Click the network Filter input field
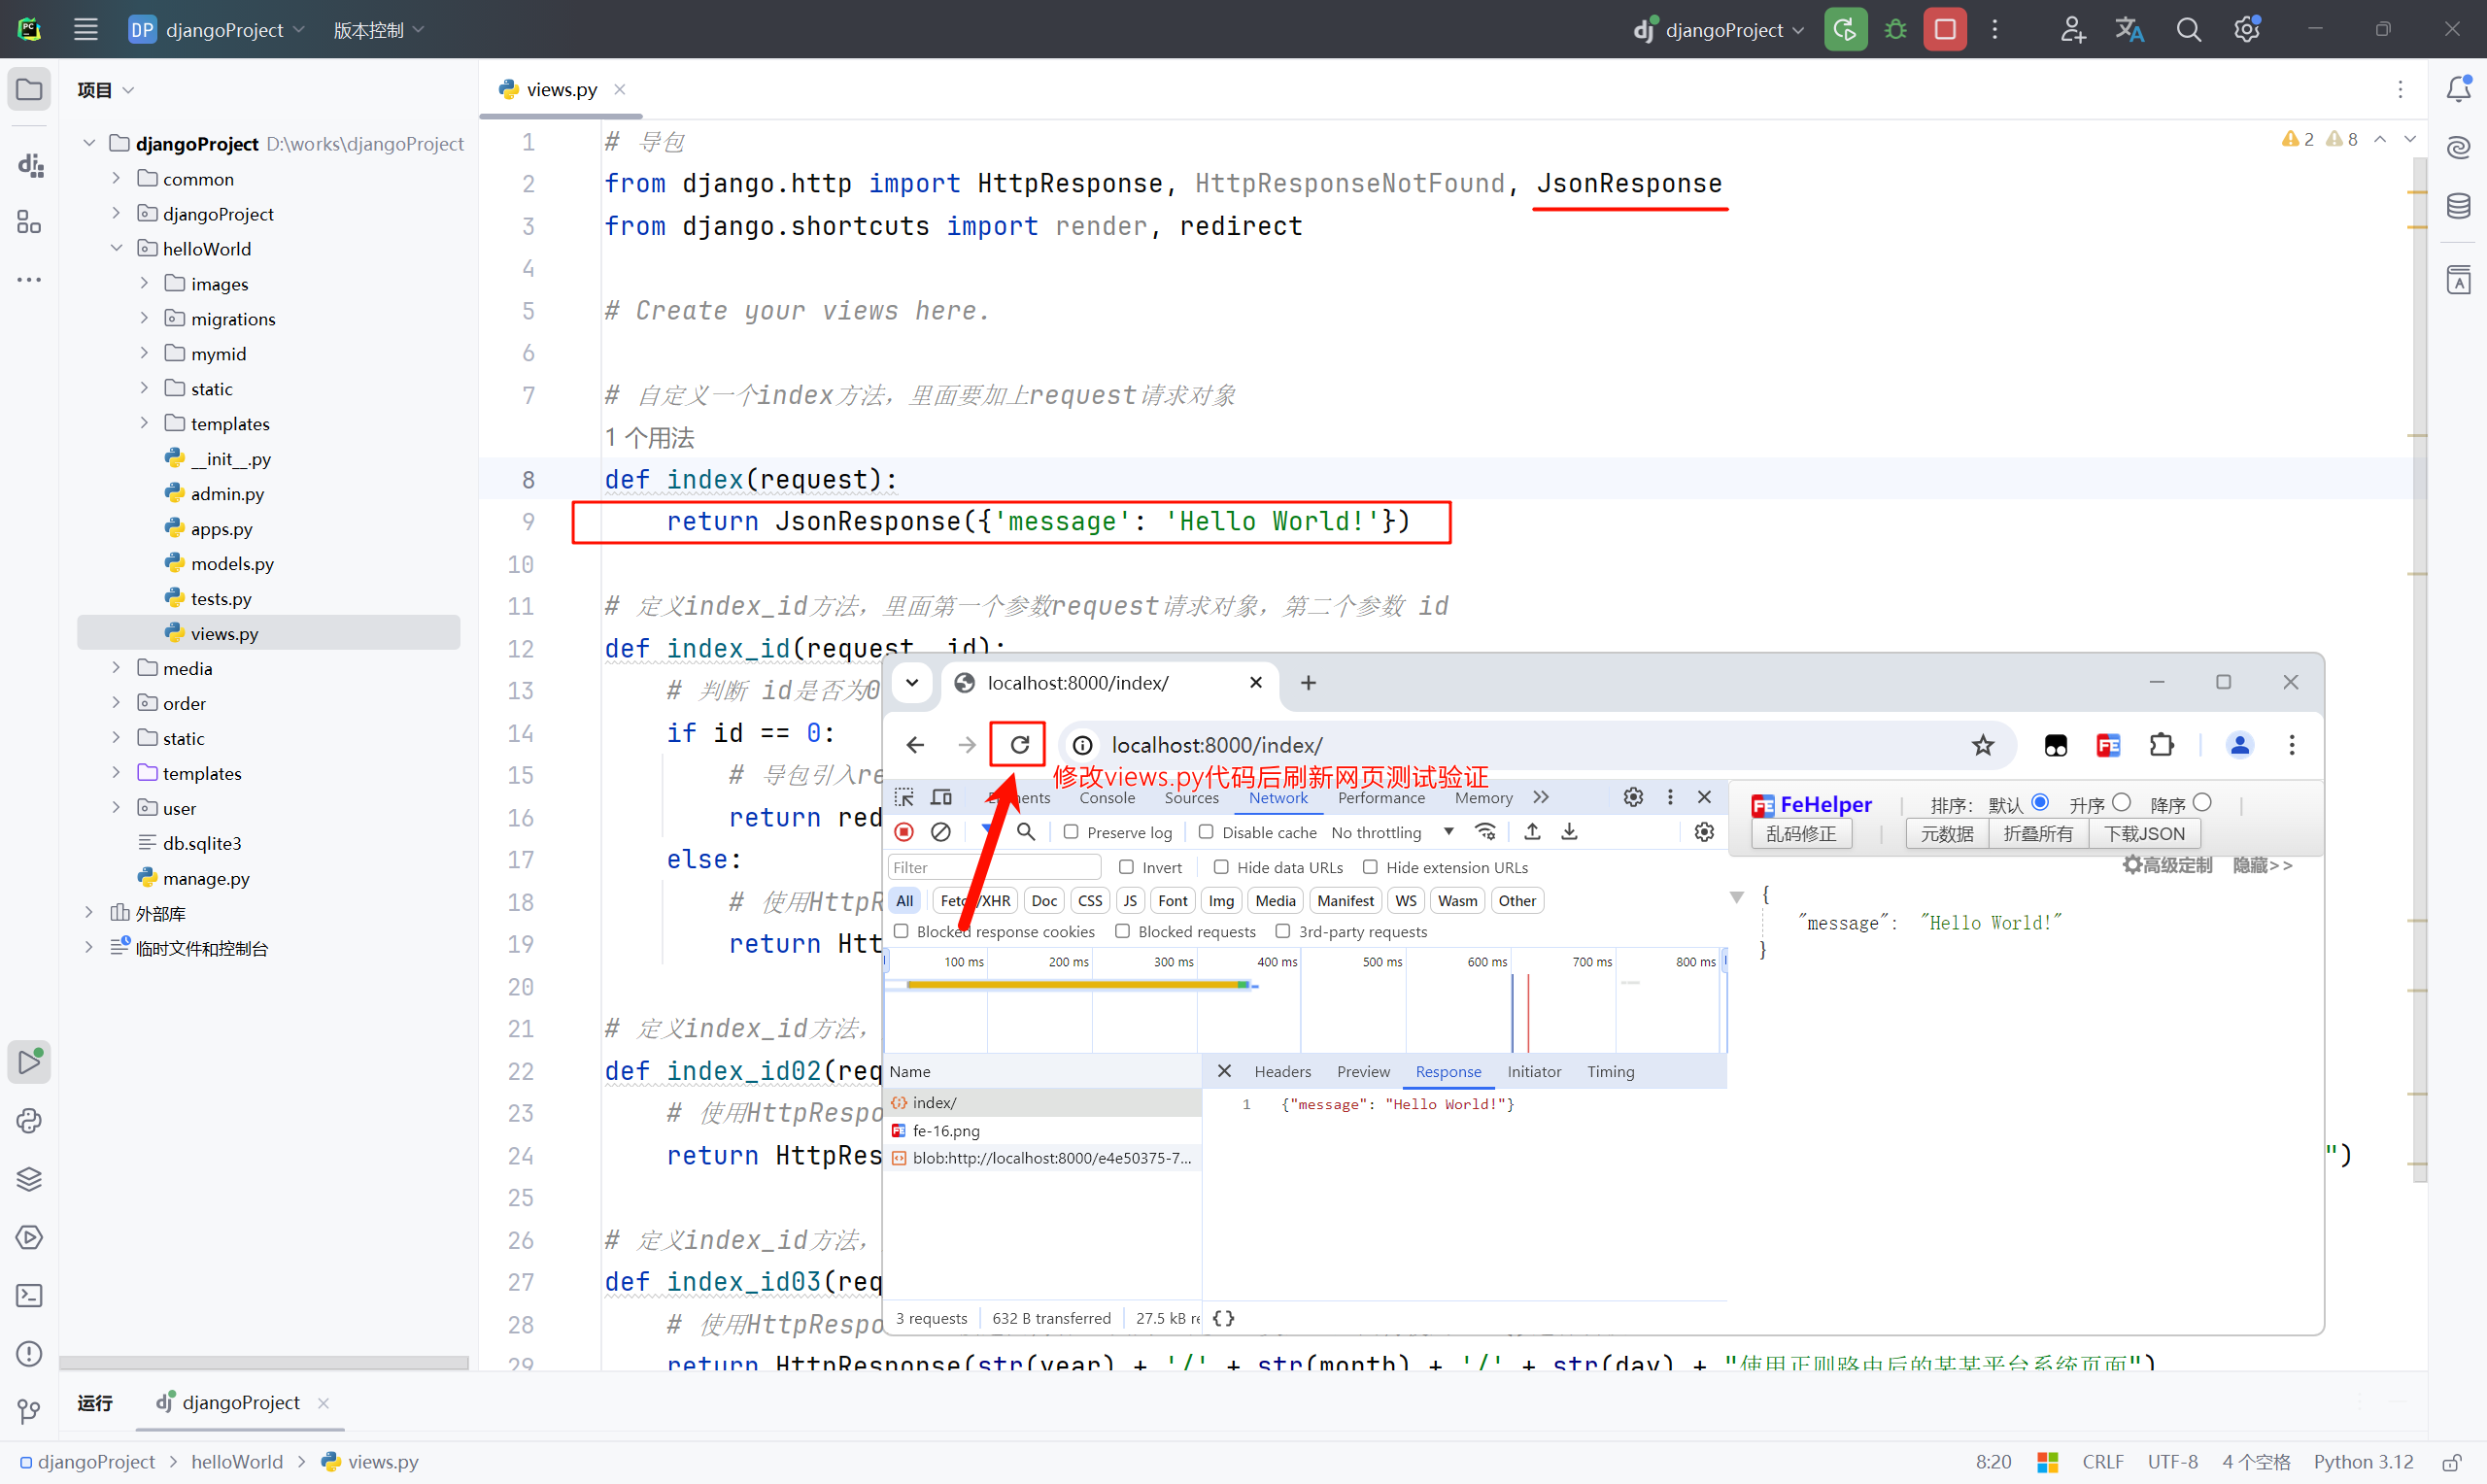The height and width of the screenshot is (1484, 2487). pyautogui.click(x=994, y=867)
